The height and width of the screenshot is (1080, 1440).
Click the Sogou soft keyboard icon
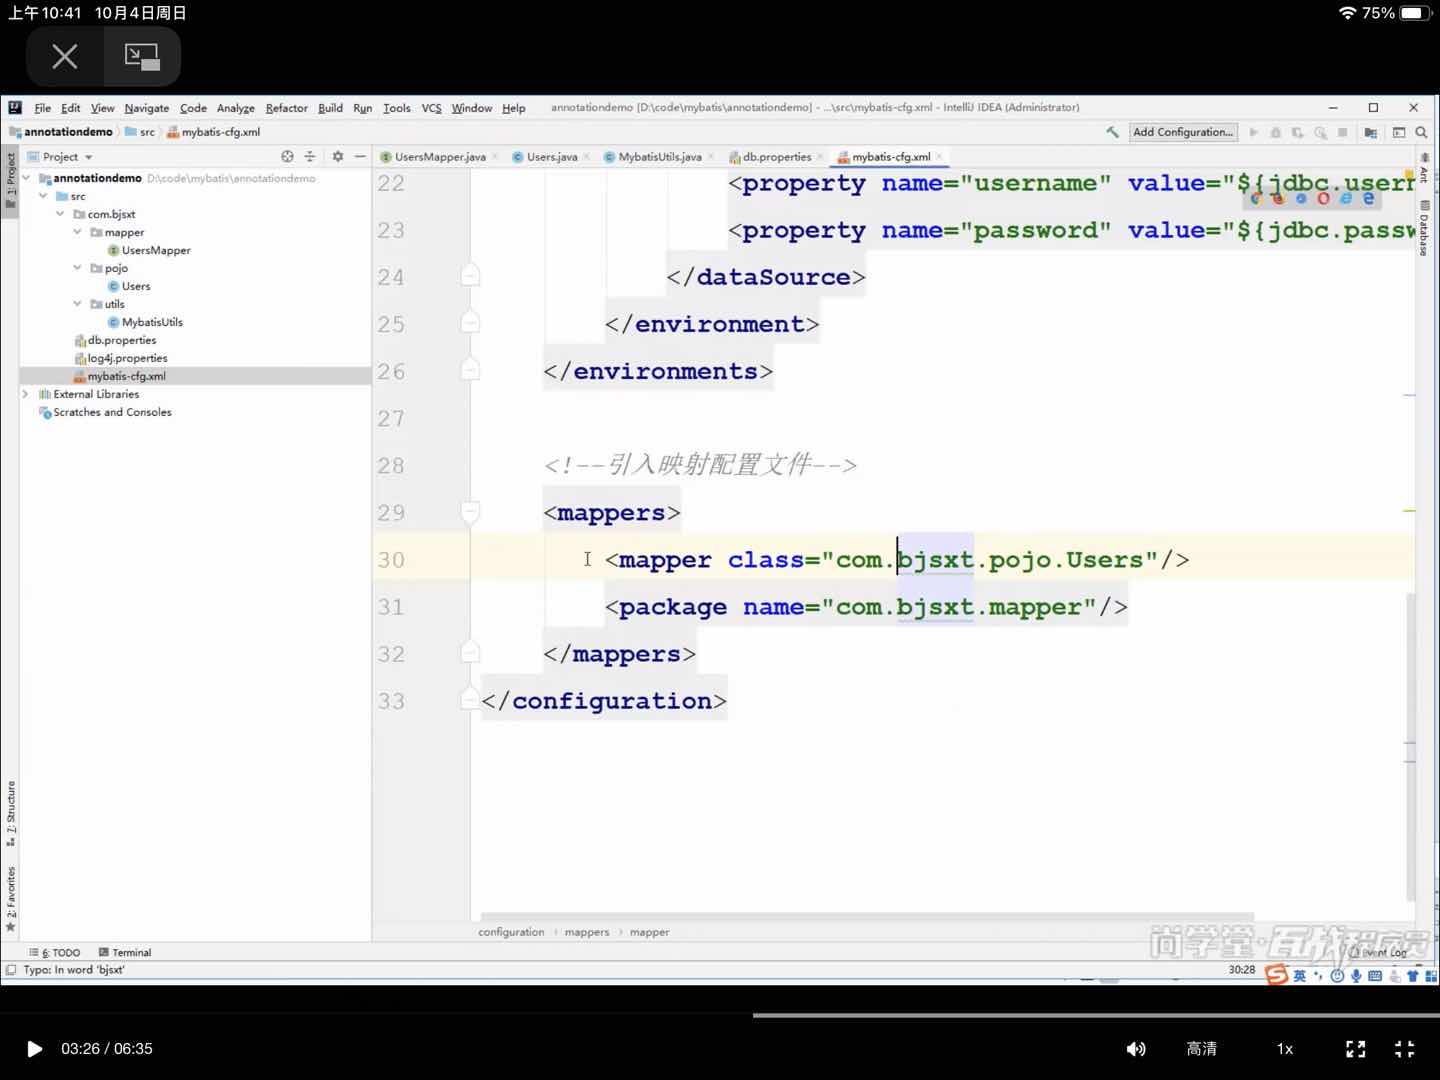point(1375,976)
